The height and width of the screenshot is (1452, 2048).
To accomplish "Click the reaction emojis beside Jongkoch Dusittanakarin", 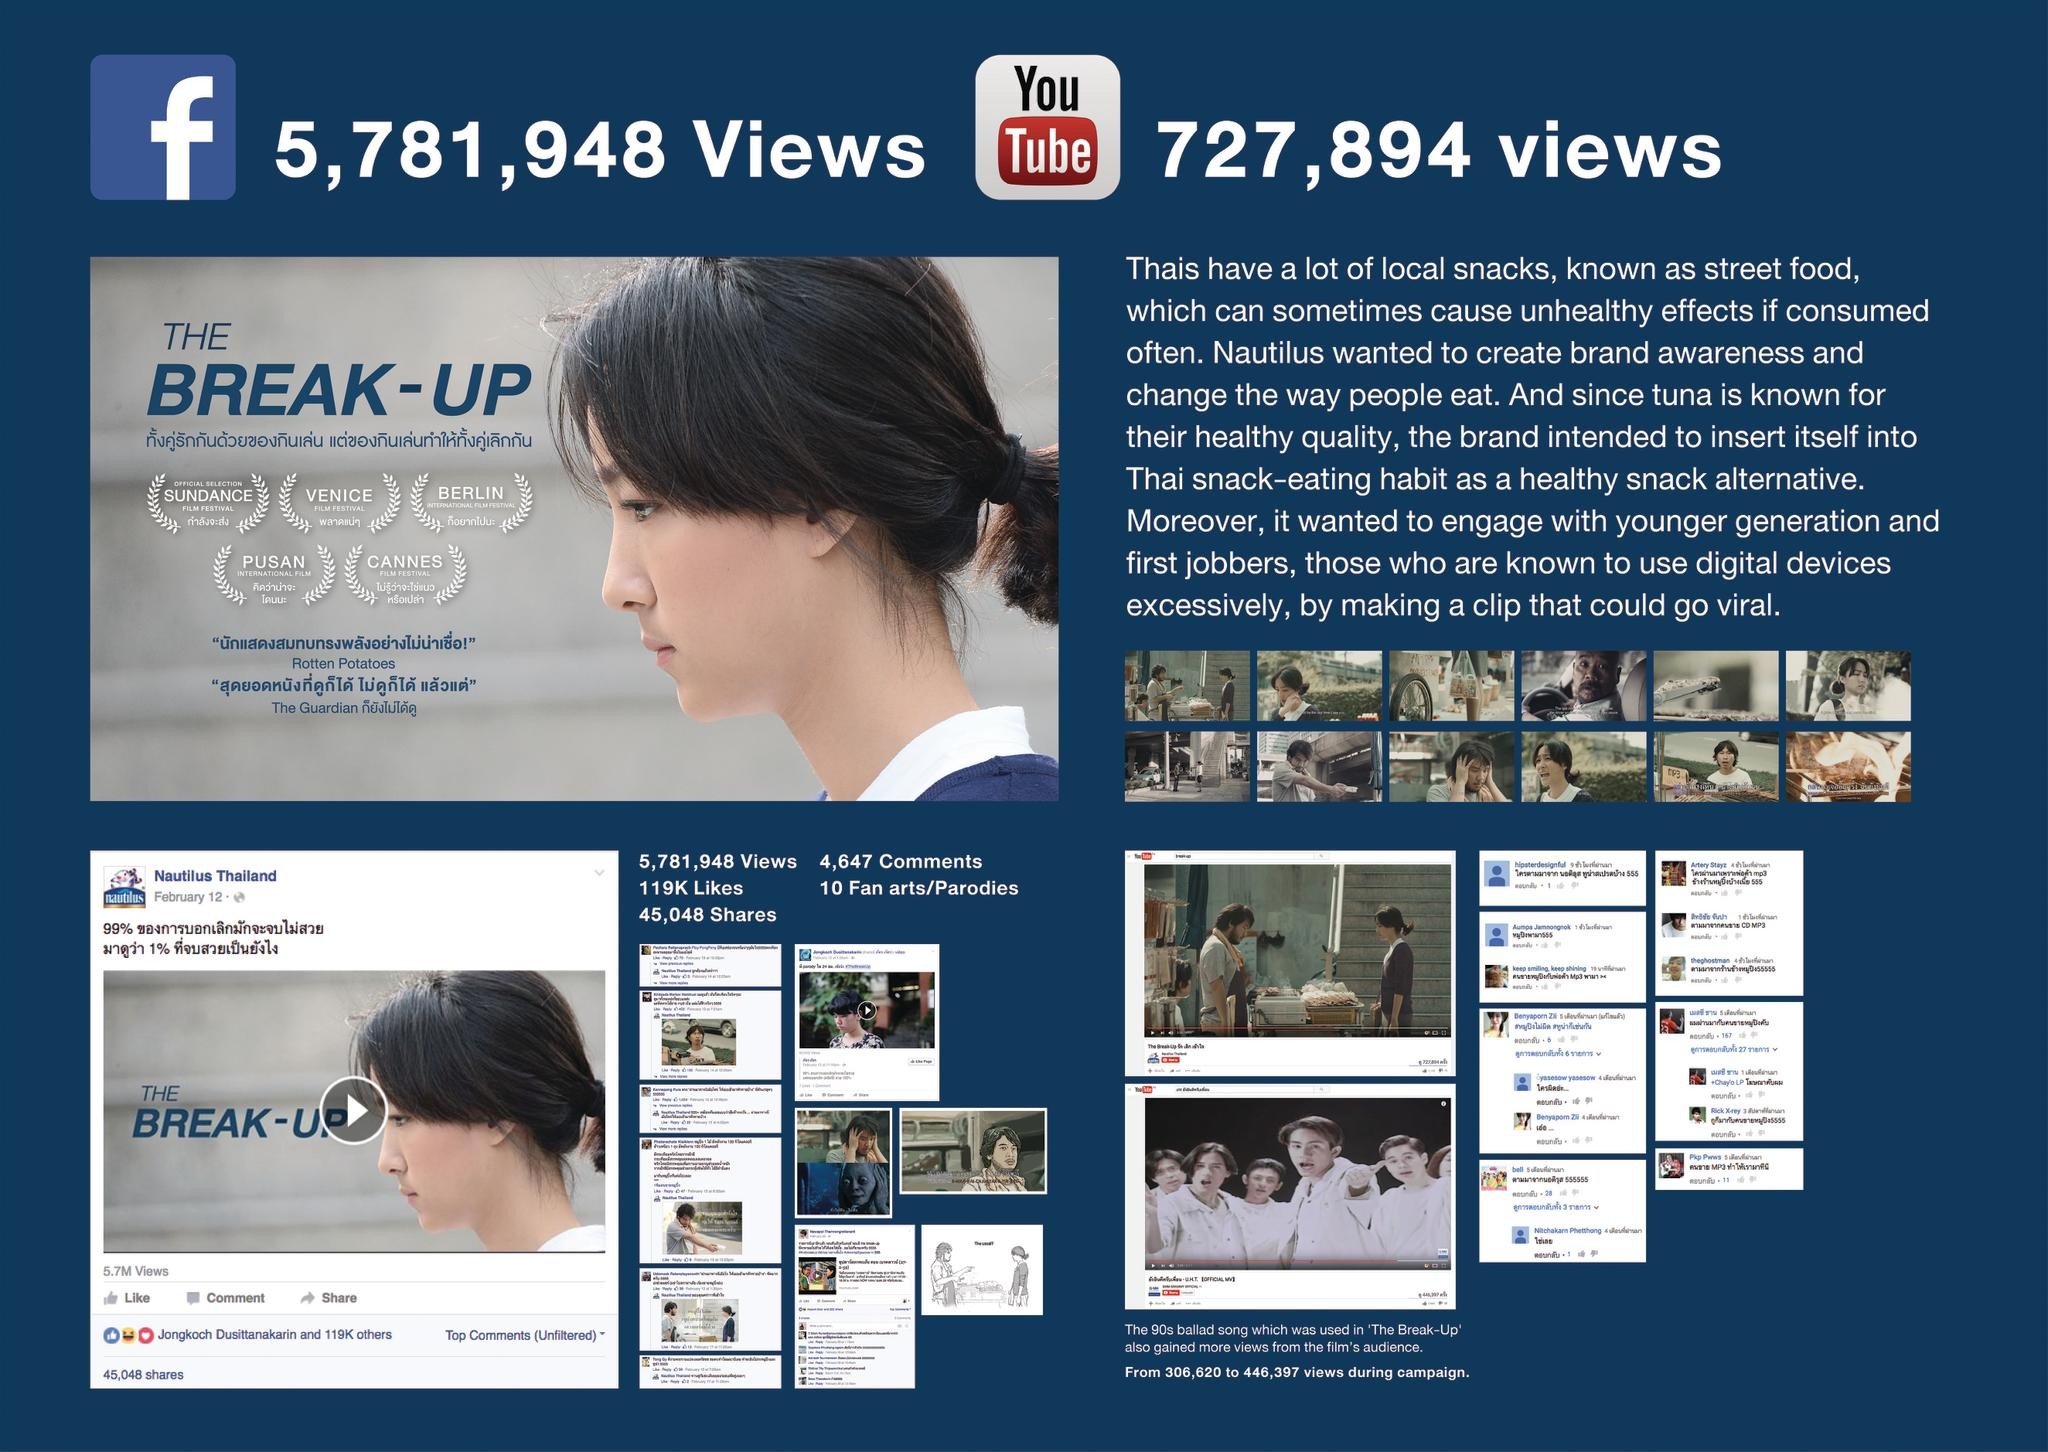I will point(129,1335).
